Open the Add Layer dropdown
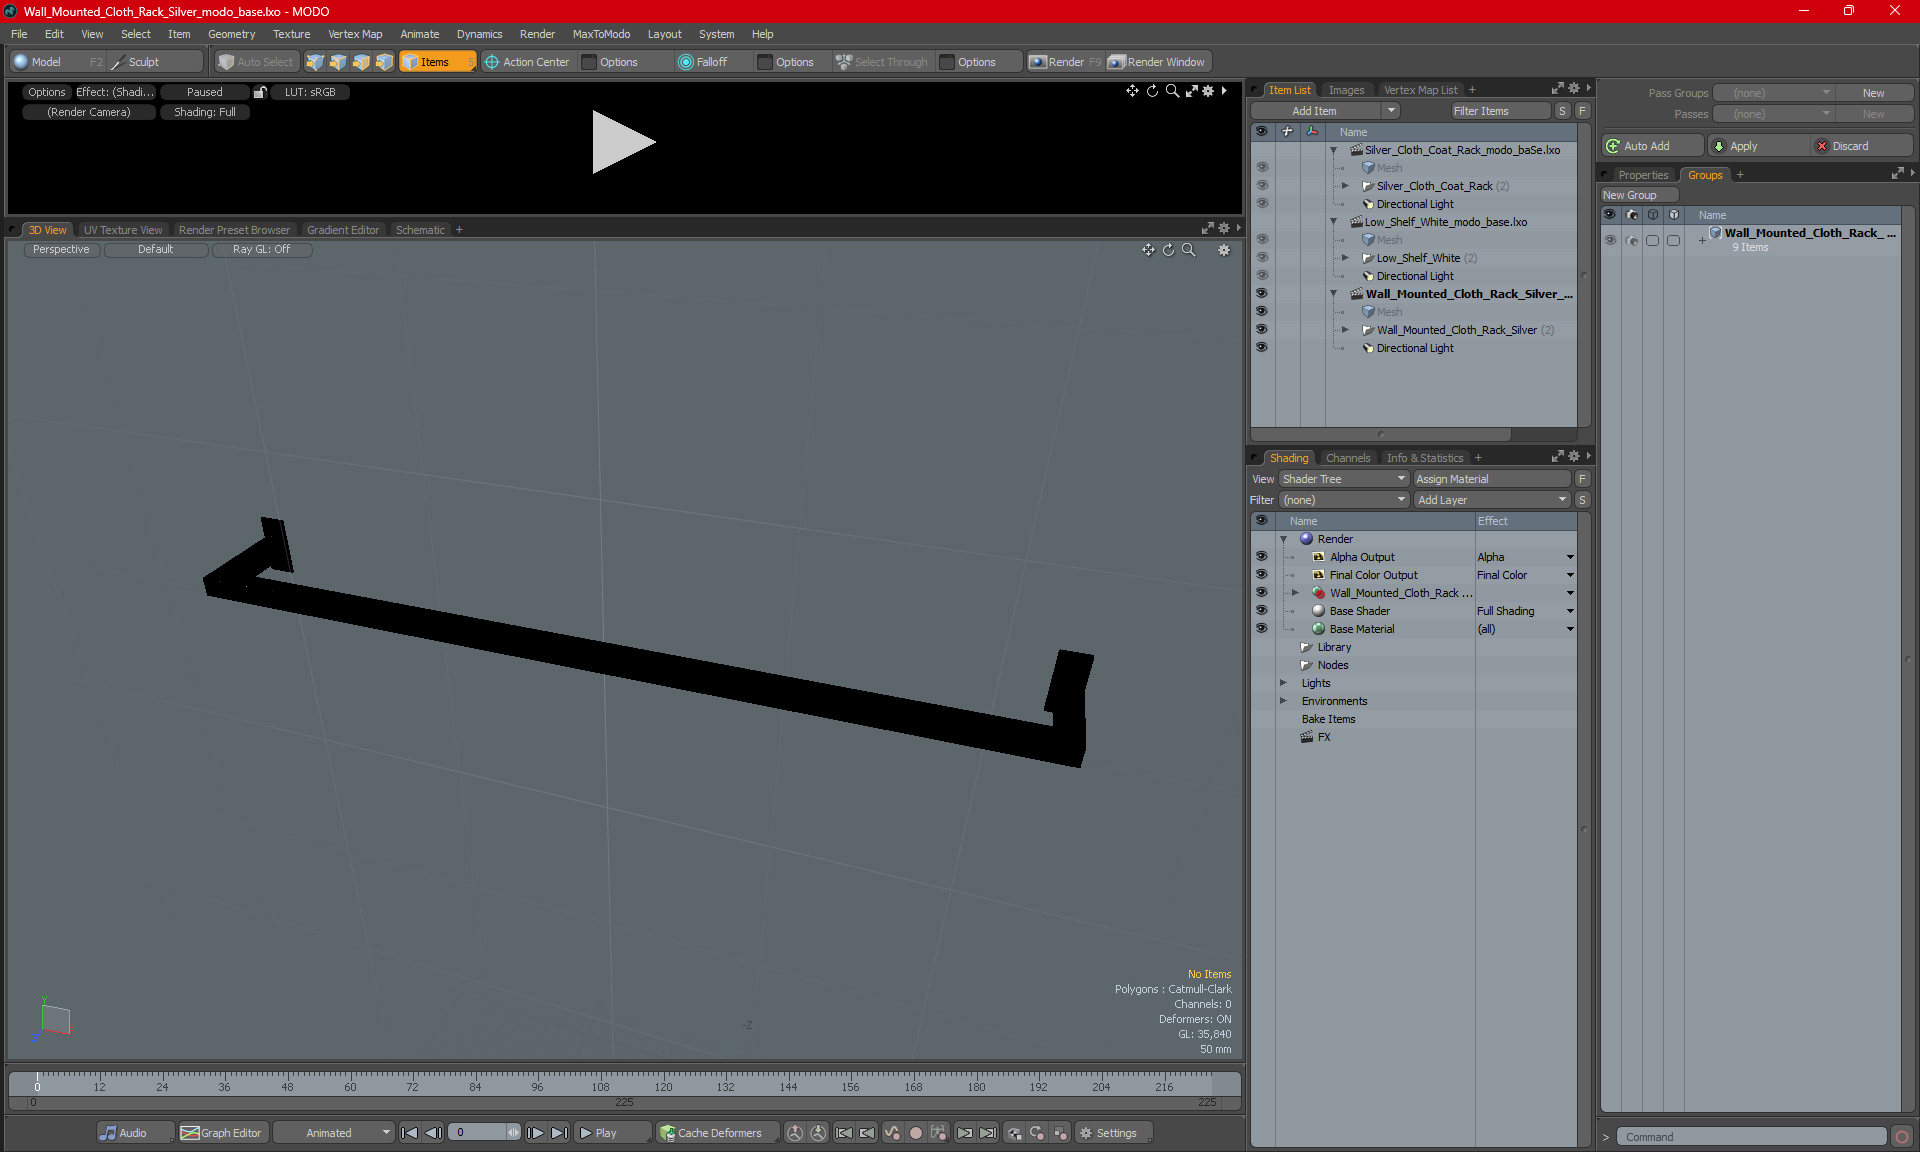 [x=1491, y=500]
